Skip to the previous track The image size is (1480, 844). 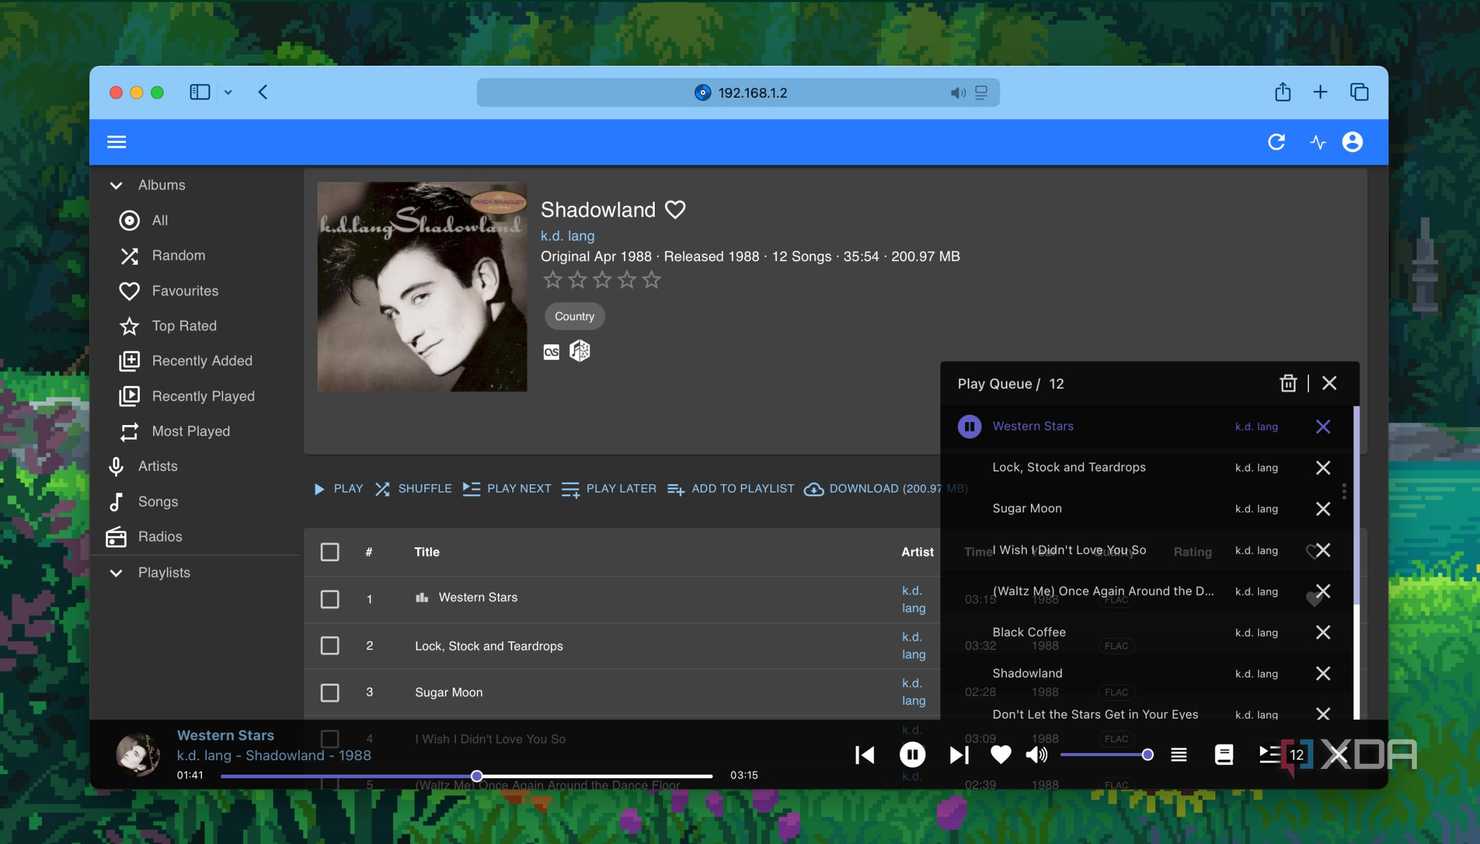(865, 755)
